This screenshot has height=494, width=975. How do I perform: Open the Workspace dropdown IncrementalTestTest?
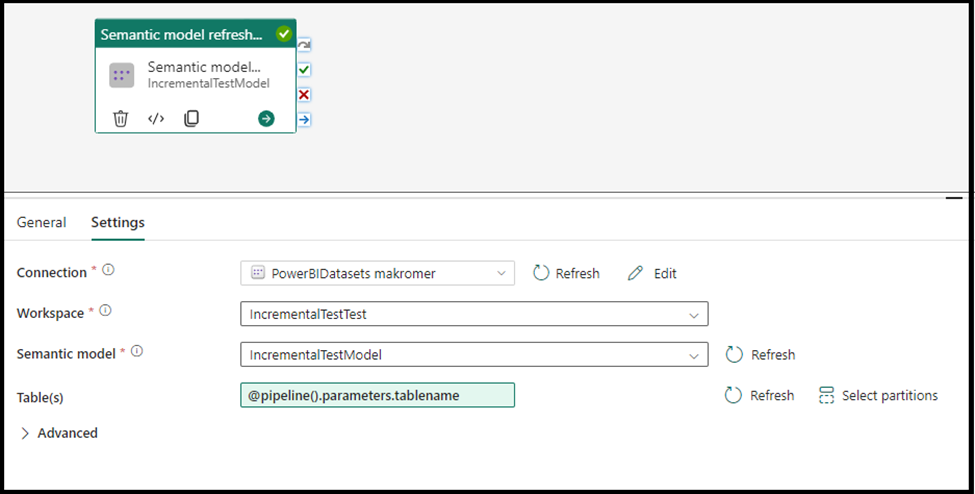(x=474, y=314)
